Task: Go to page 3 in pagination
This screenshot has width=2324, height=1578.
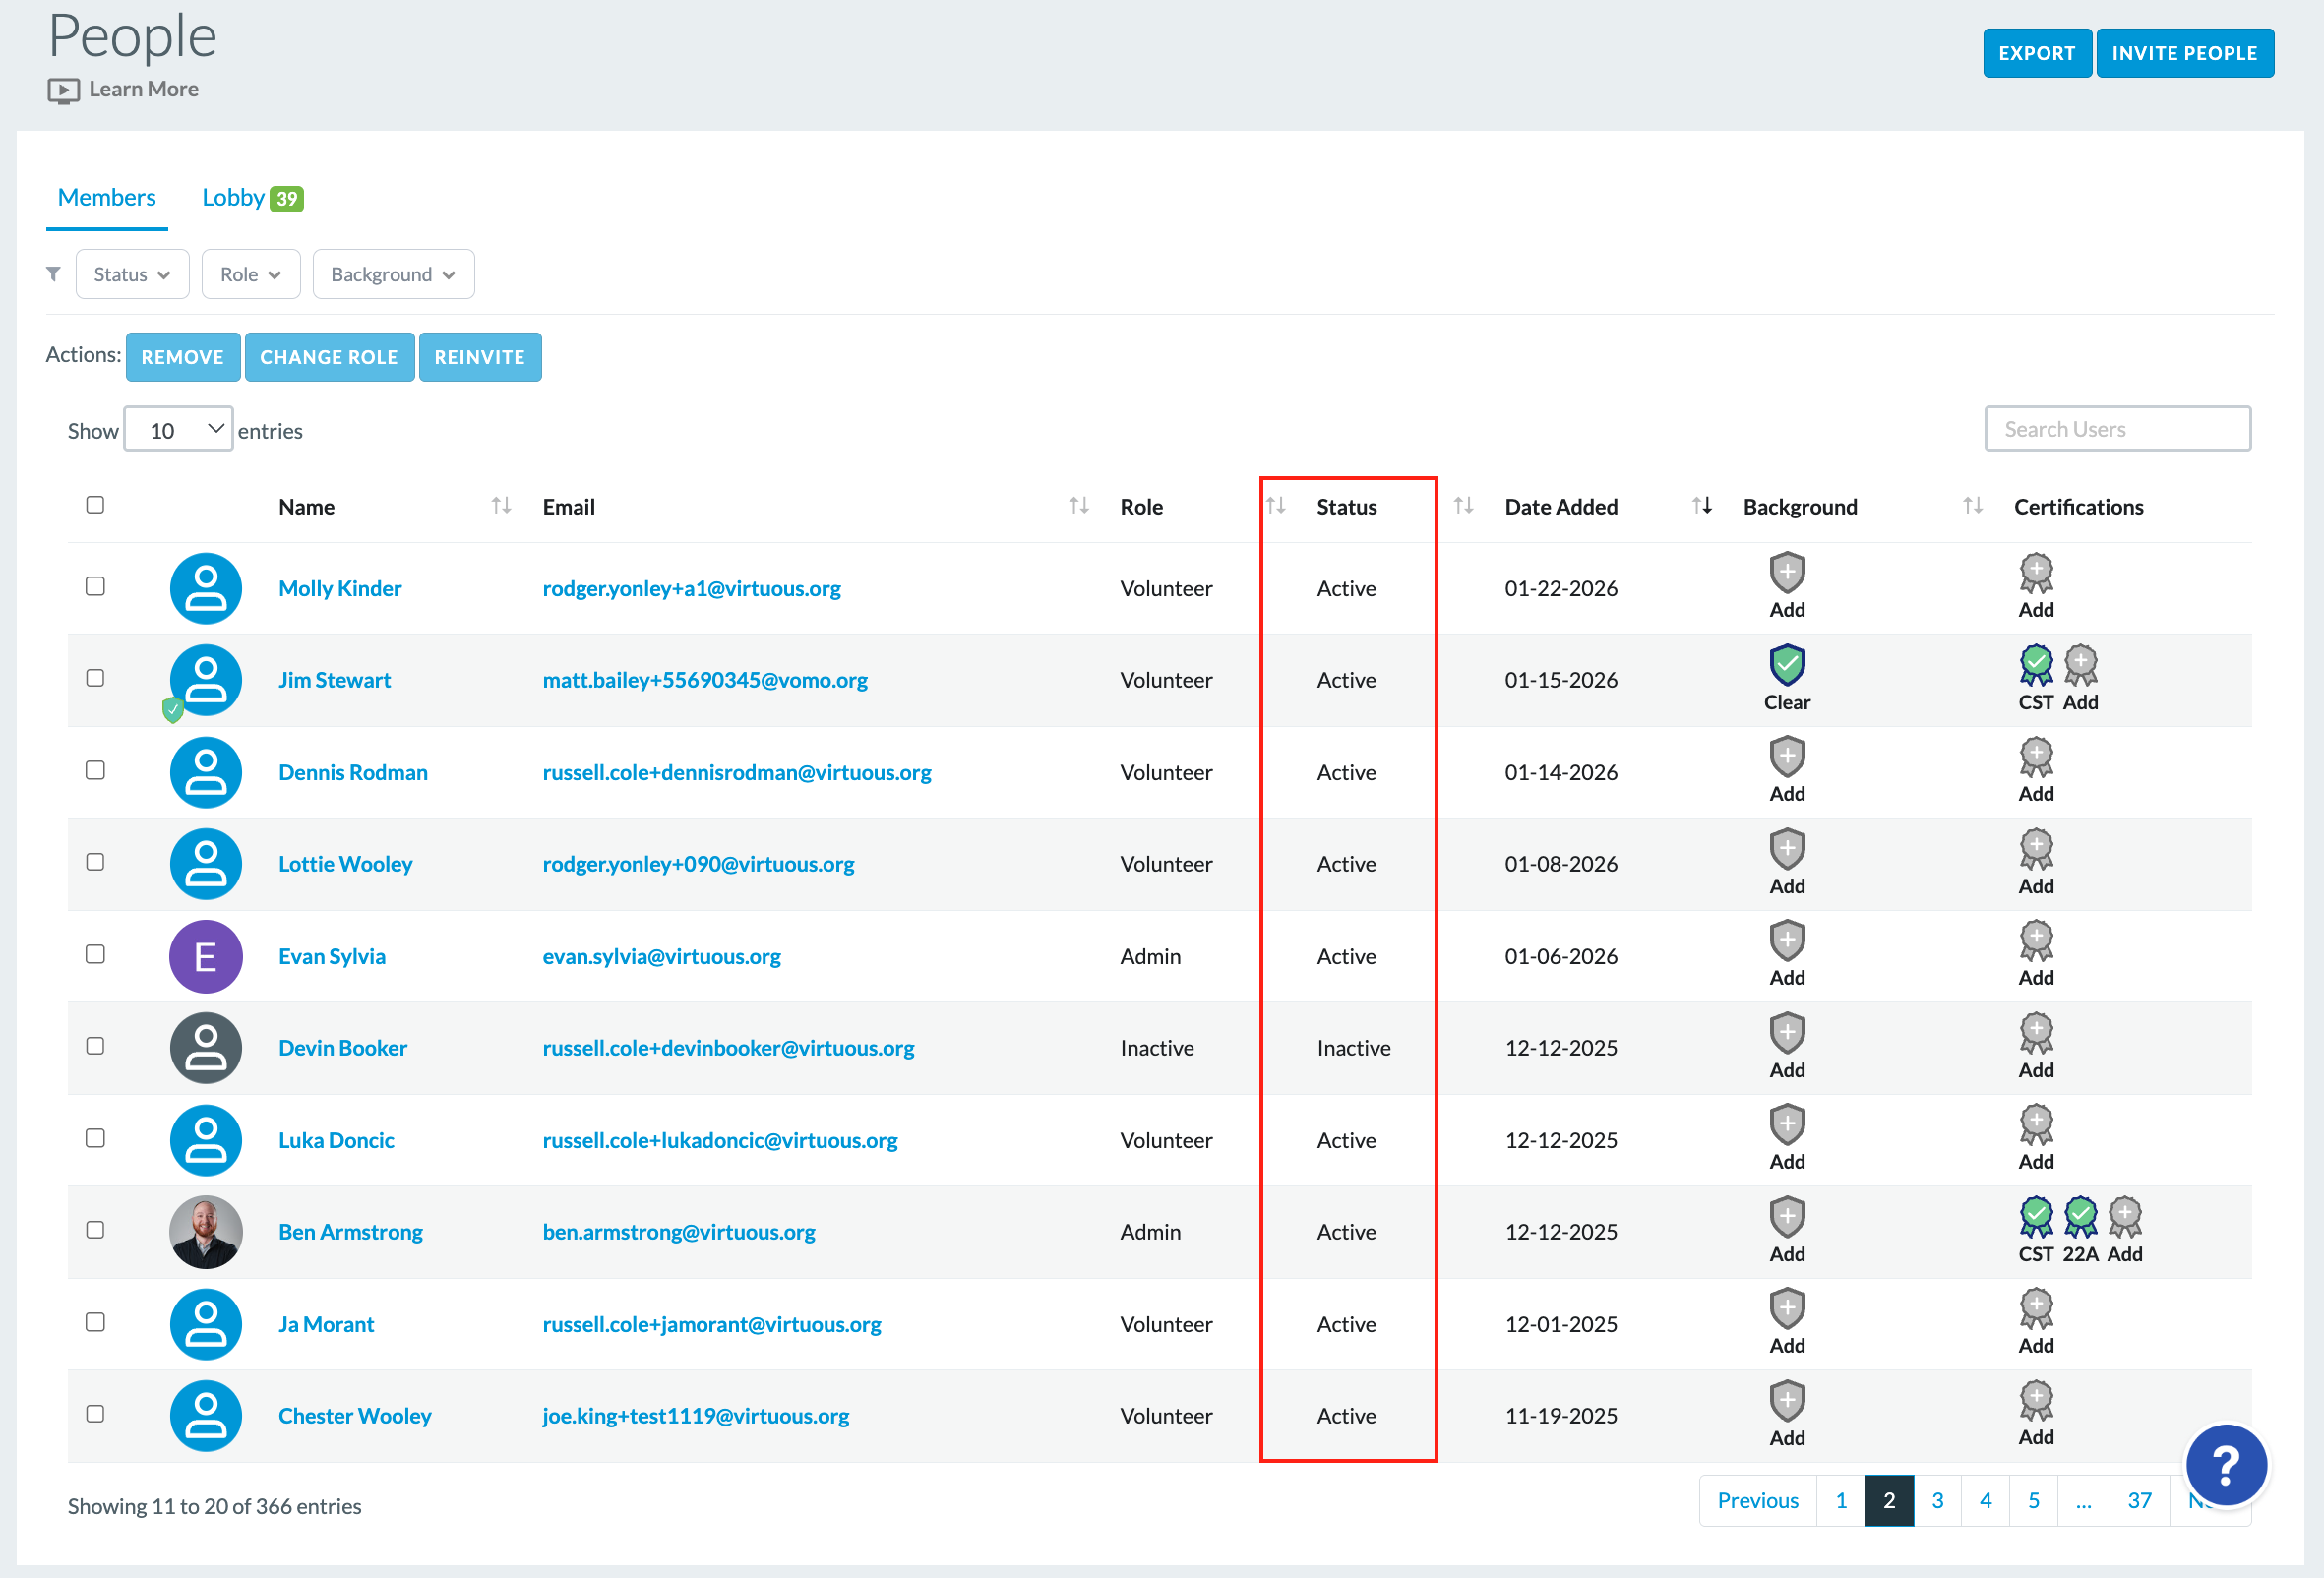Action: click(x=1937, y=1501)
